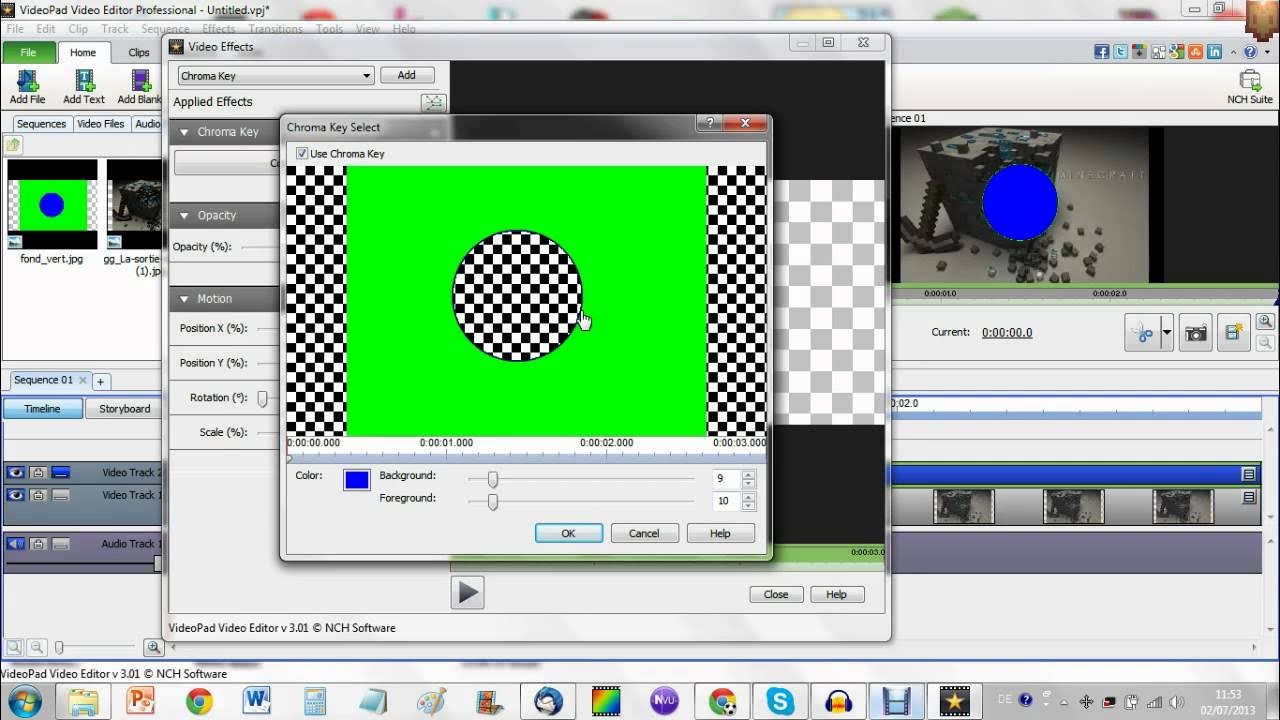Click the blue Color swatch
Screen dimensions: 1280x720
pyautogui.click(x=357, y=480)
